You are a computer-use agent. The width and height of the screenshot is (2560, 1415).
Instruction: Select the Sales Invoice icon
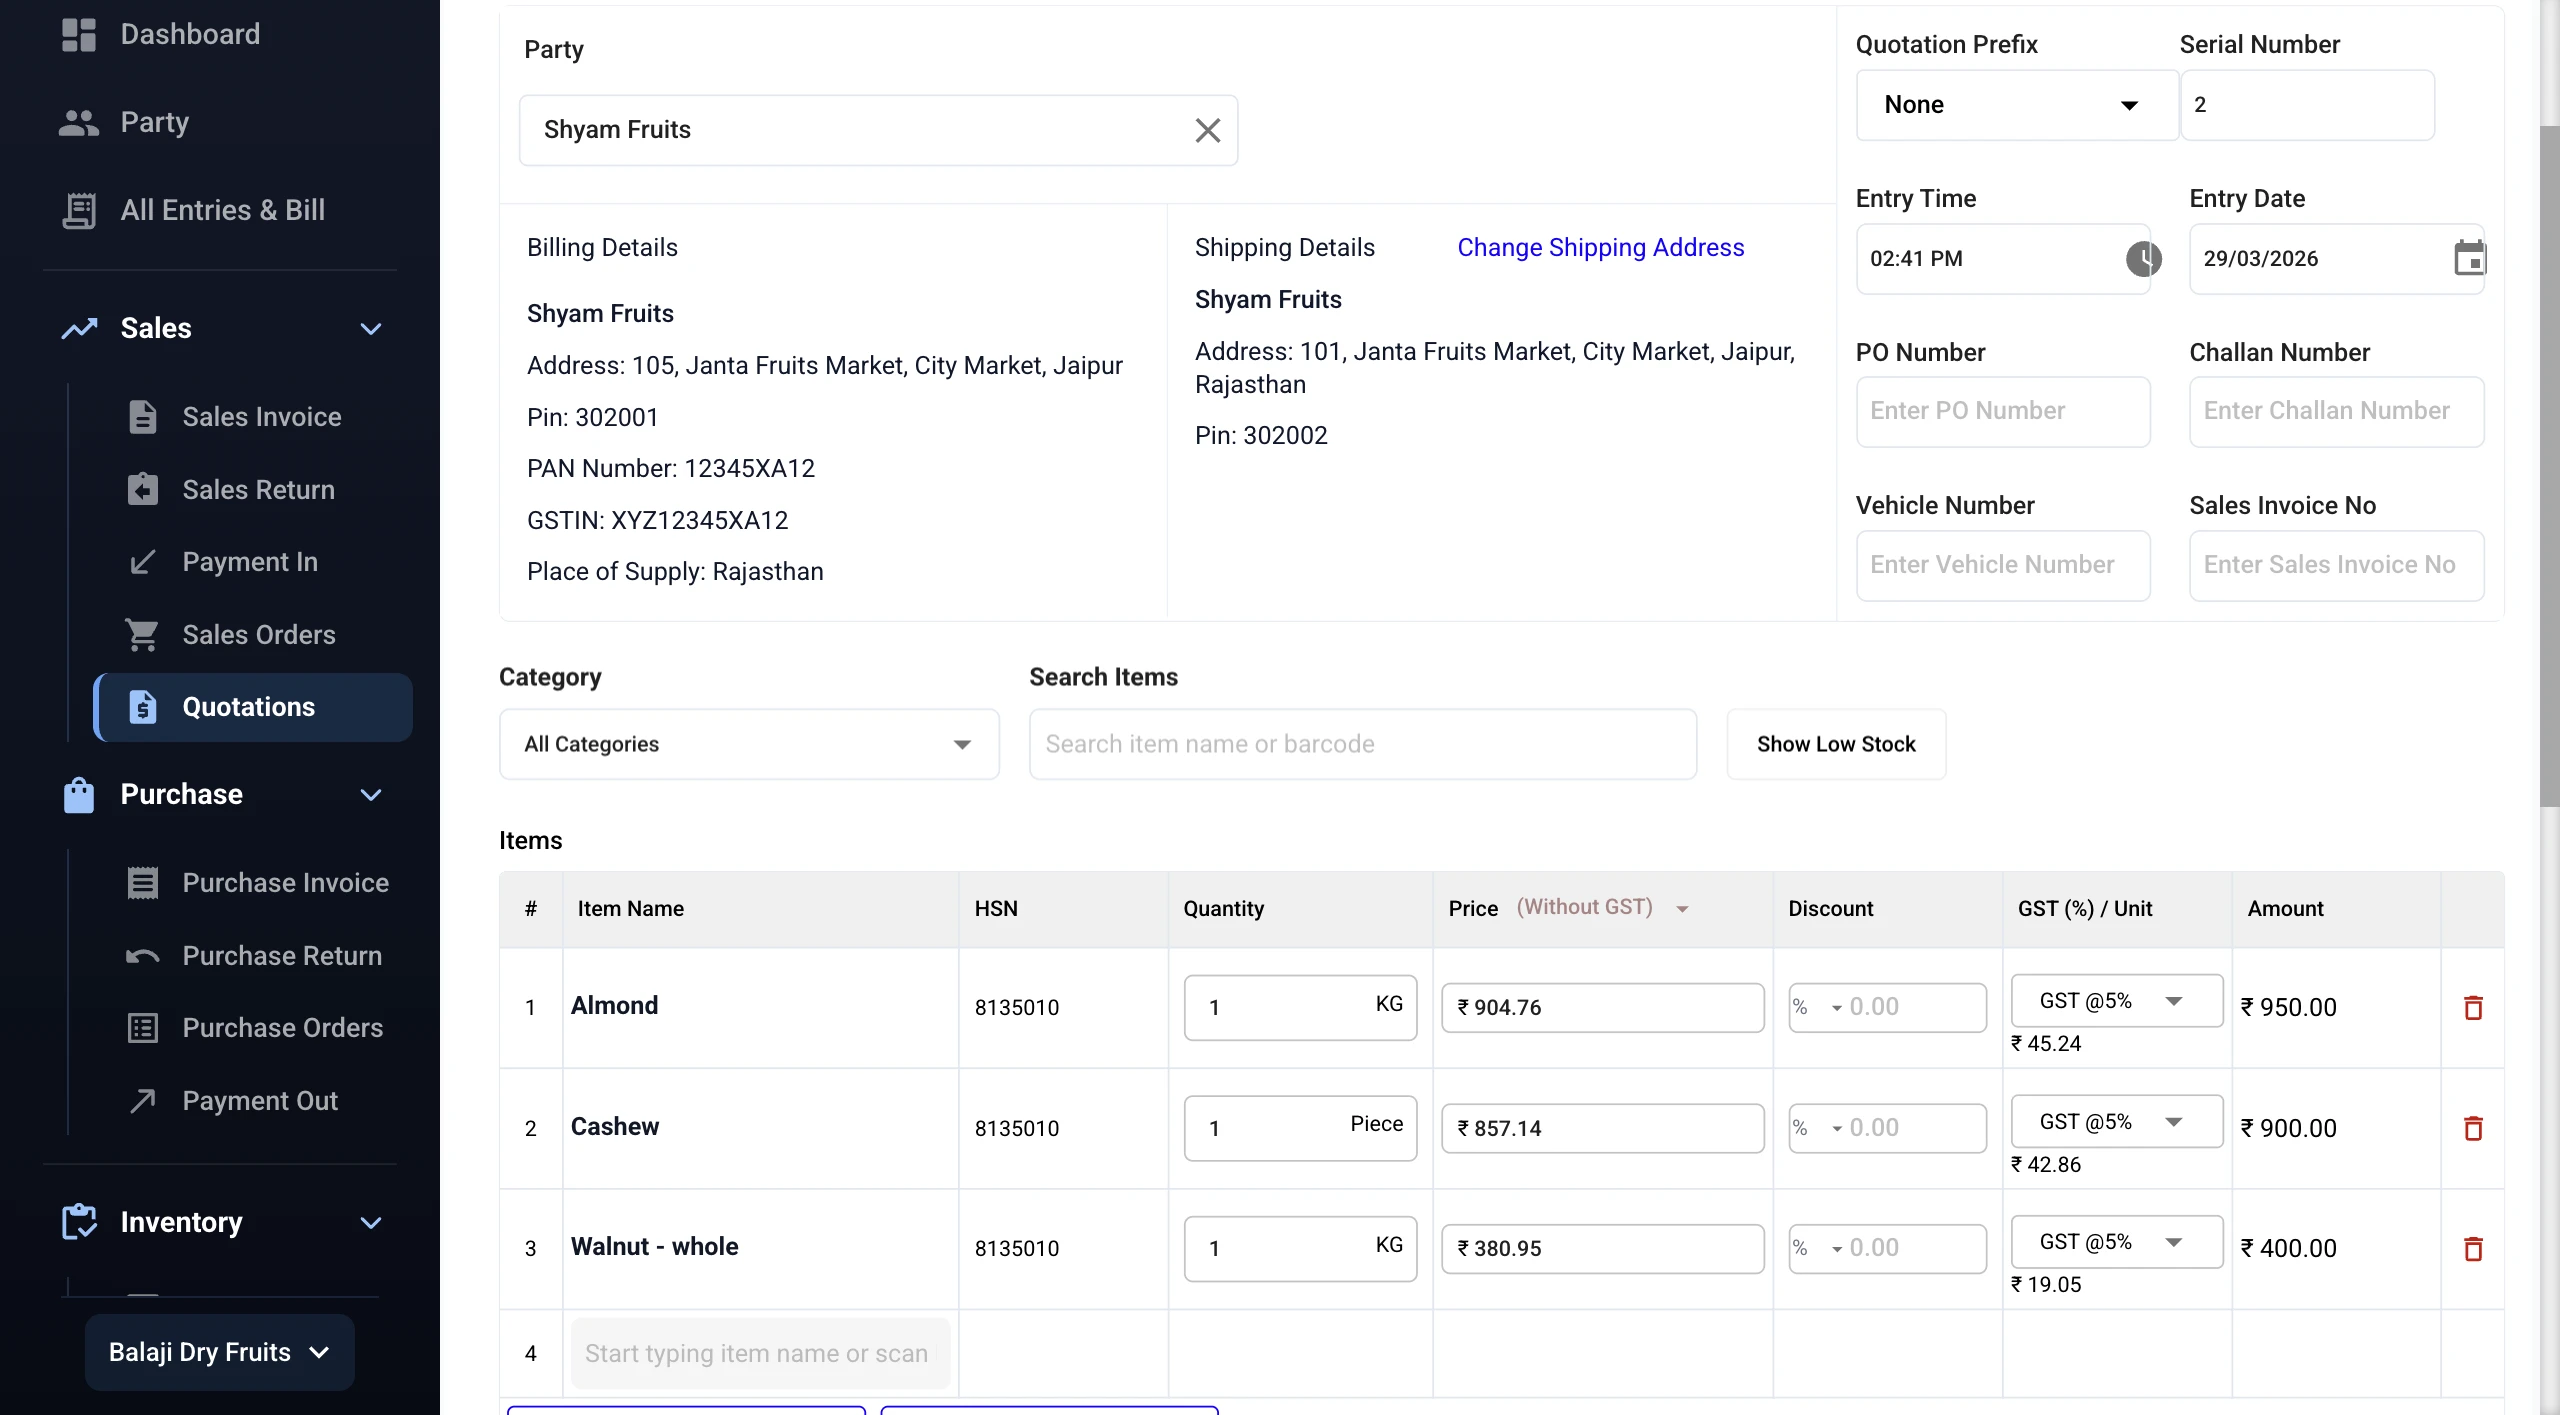click(143, 417)
